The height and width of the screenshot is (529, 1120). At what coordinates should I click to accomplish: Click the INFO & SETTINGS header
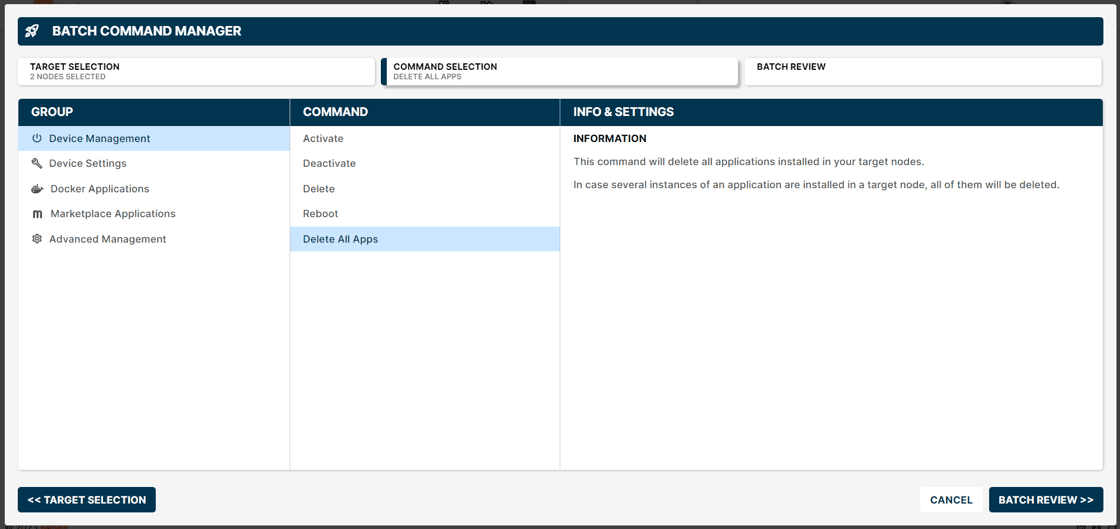pos(832,112)
